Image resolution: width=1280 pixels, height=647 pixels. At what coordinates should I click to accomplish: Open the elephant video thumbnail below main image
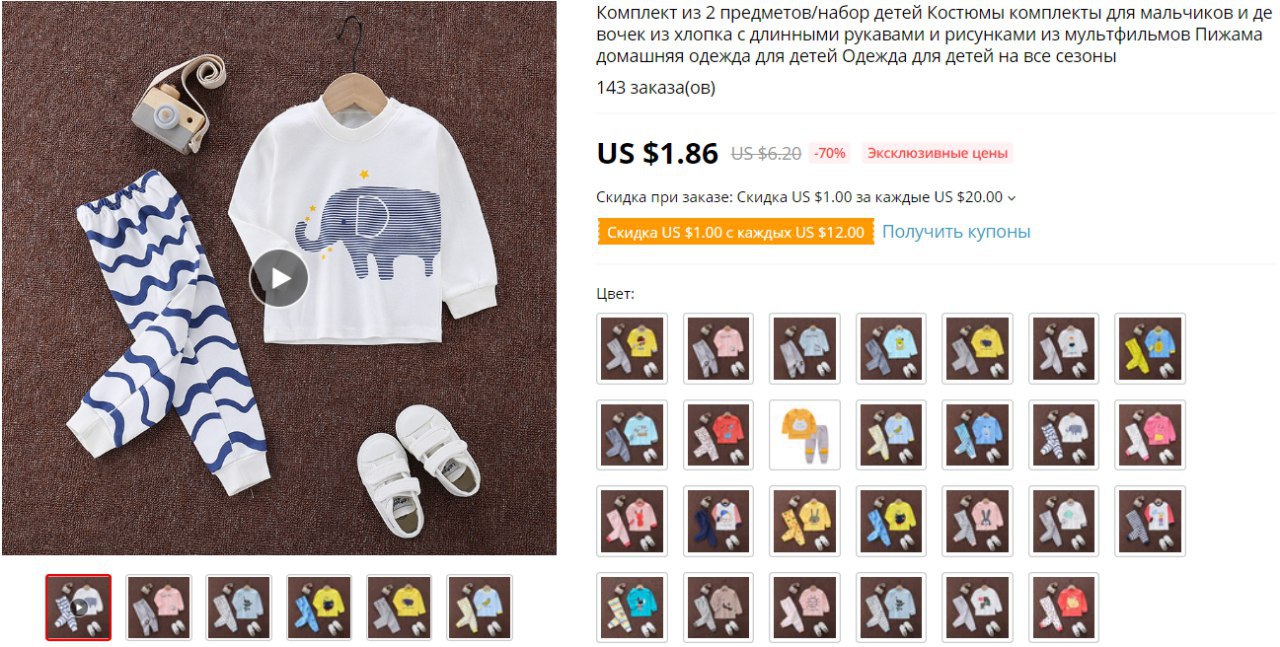coord(78,607)
